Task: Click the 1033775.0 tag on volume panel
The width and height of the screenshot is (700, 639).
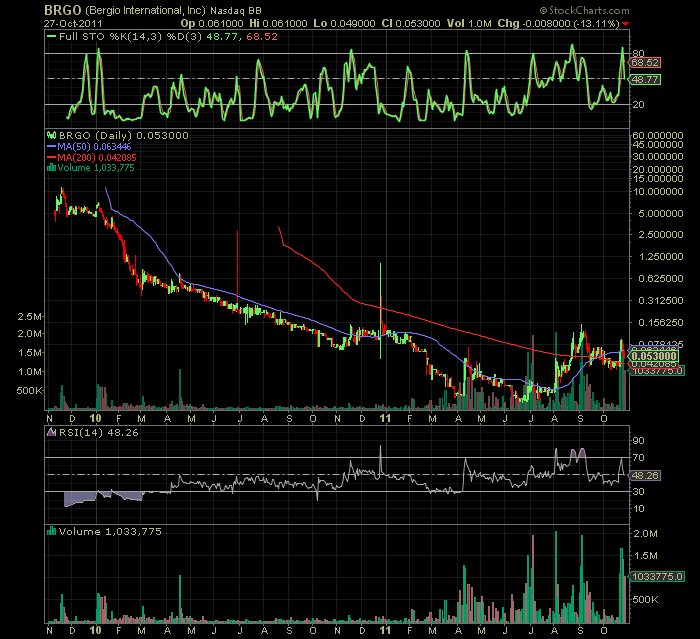Action: point(657,576)
